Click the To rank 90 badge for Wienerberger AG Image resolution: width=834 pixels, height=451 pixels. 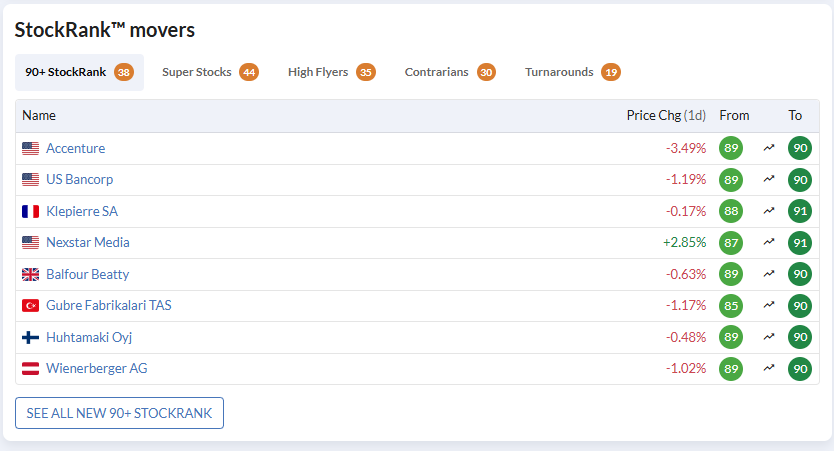pos(800,369)
